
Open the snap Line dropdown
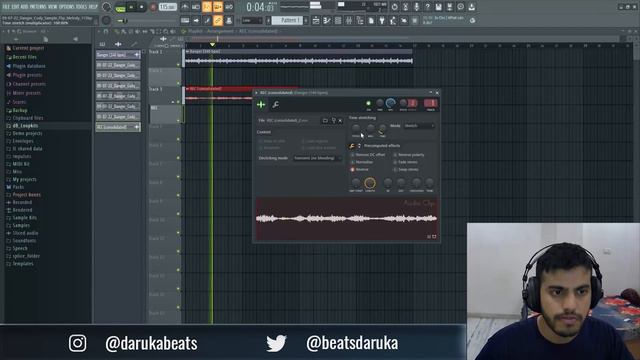pyautogui.click(x=252, y=20)
